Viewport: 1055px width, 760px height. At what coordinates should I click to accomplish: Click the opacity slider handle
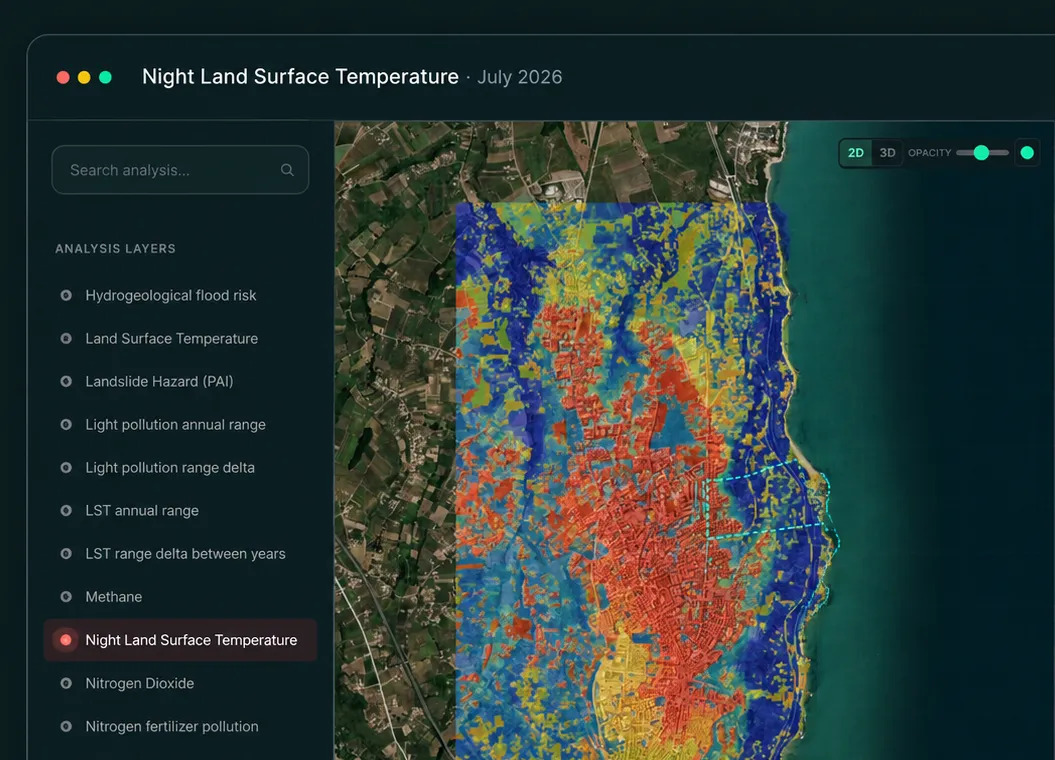coord(981,153)
